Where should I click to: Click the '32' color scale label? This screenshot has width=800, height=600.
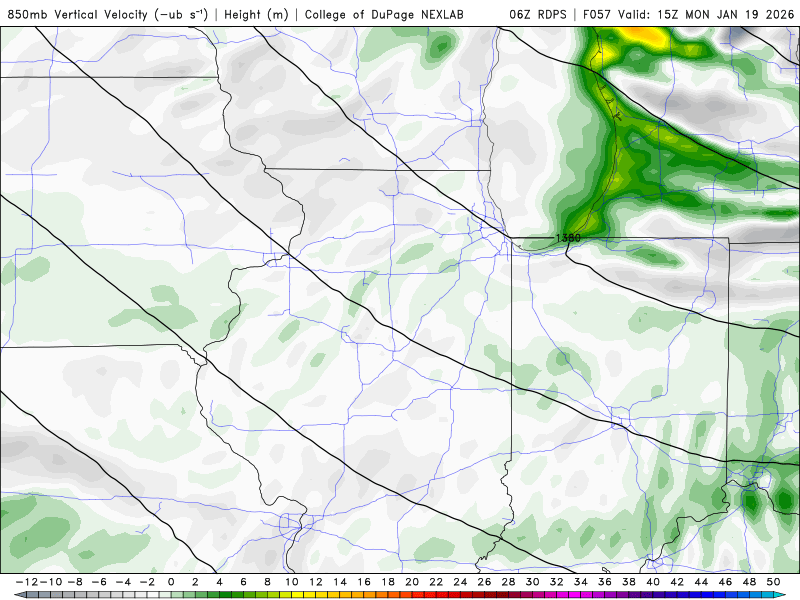tap(557, 582)
